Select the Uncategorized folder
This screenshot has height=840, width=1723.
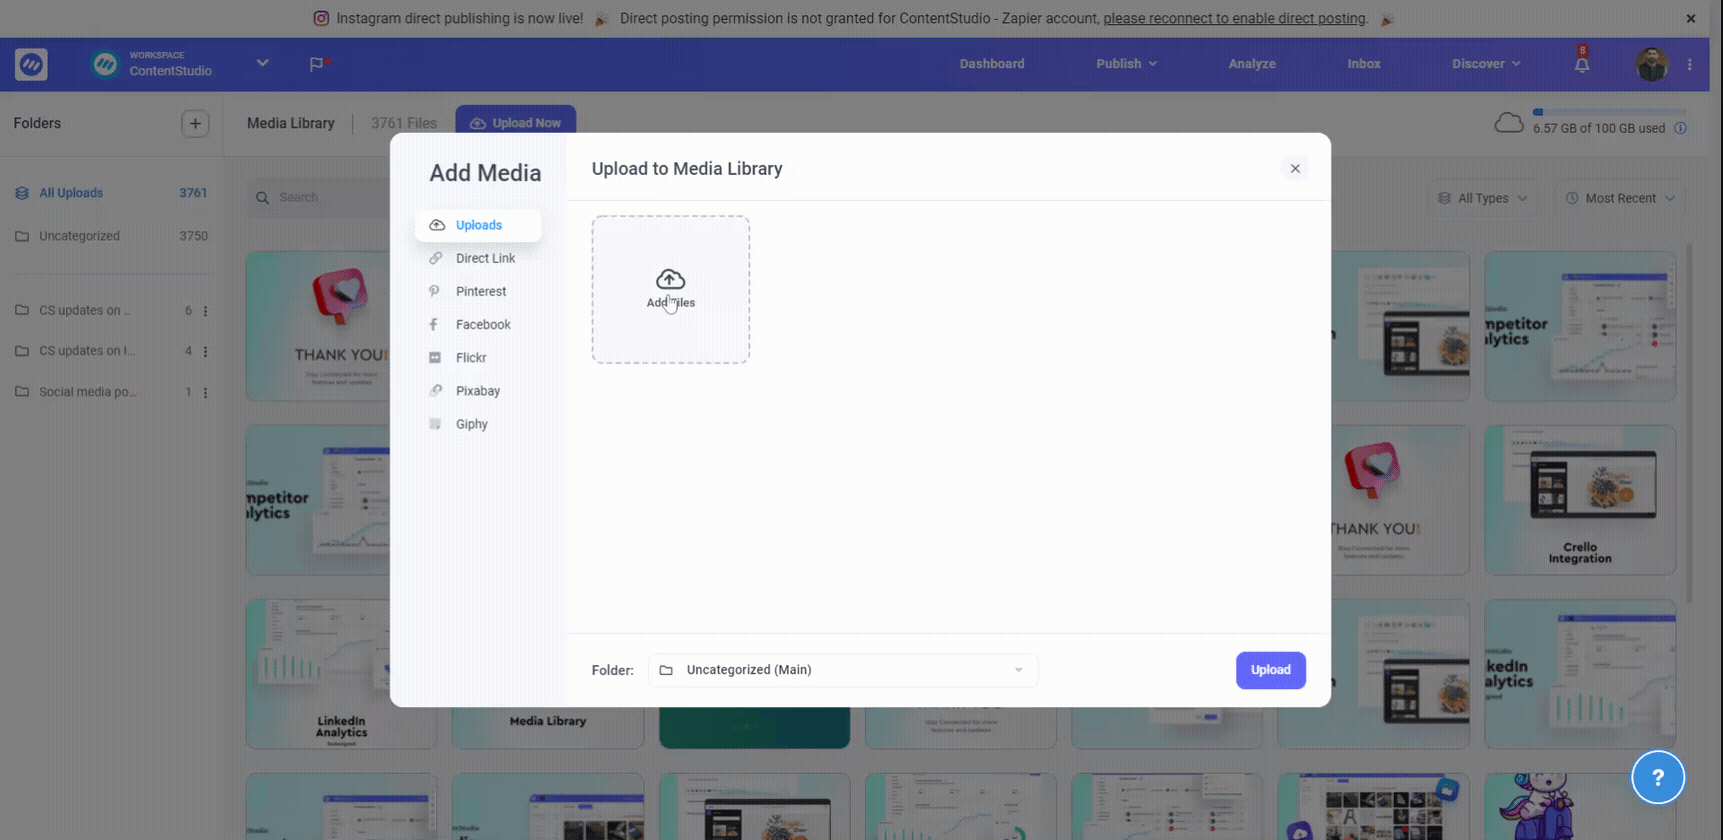tap(110, 236)
